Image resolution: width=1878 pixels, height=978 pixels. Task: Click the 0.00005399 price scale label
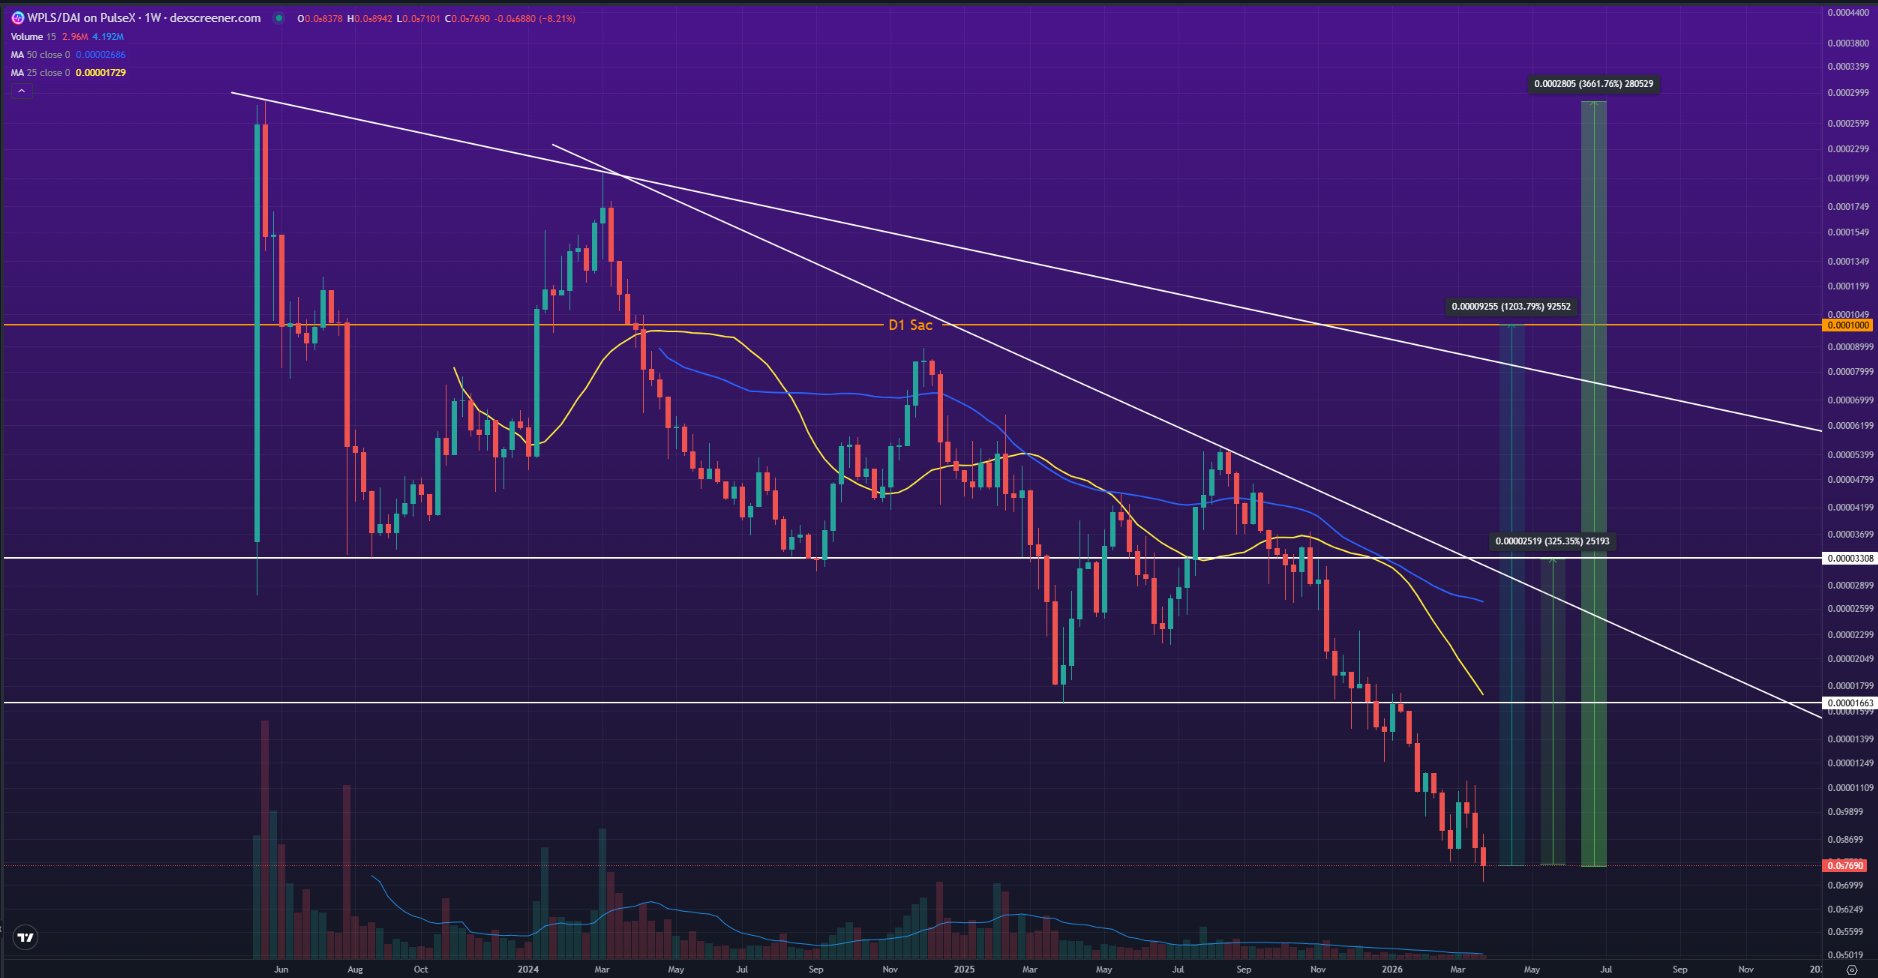(x=1850, y=455)
